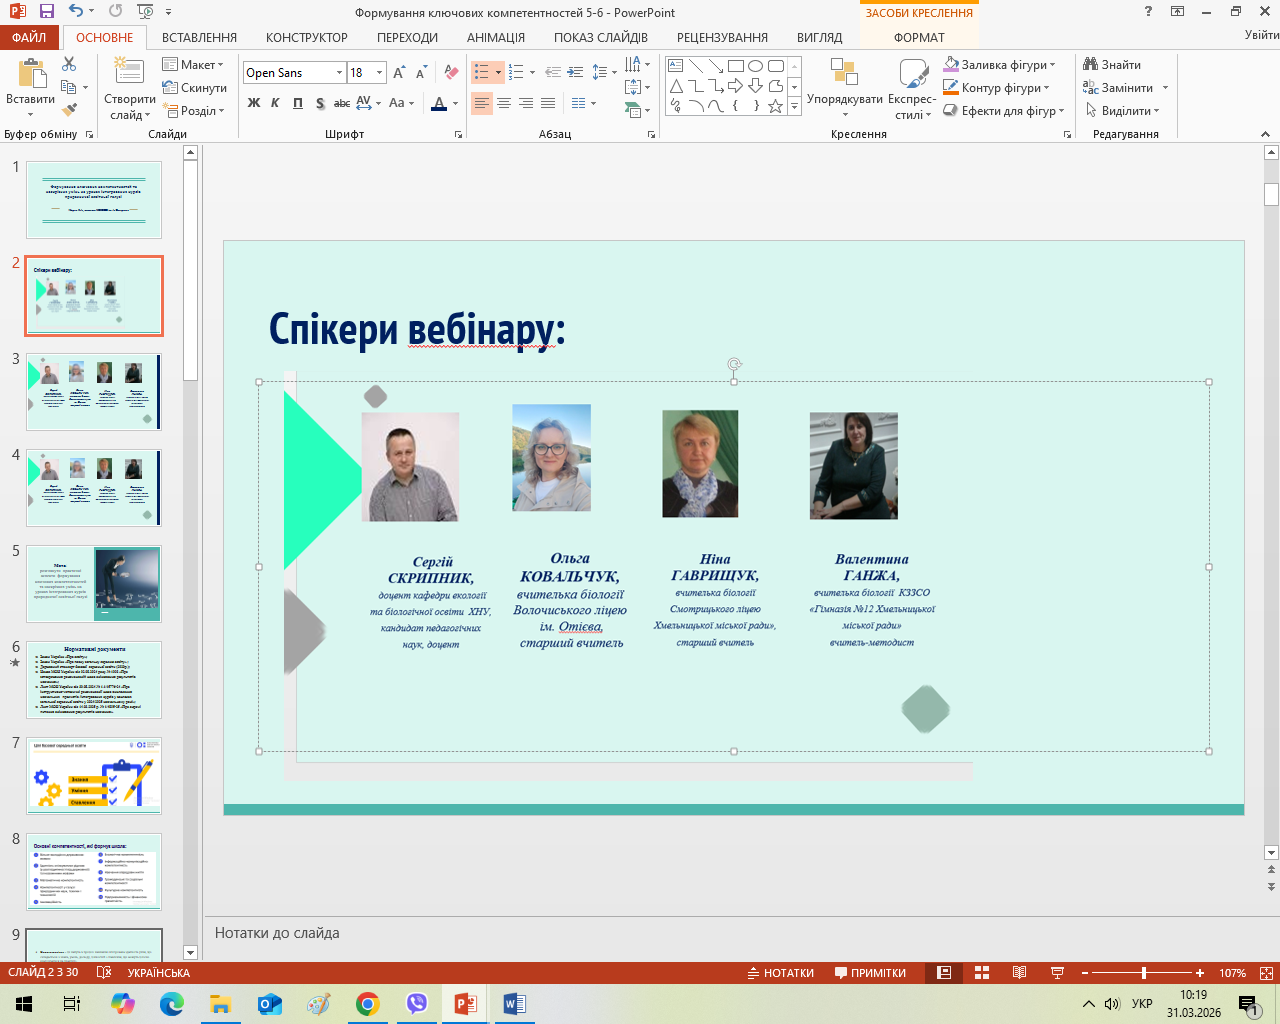Click the zoom slider handle
The height and width of the screenshot is (1024, 1280).
point(1144,973)
